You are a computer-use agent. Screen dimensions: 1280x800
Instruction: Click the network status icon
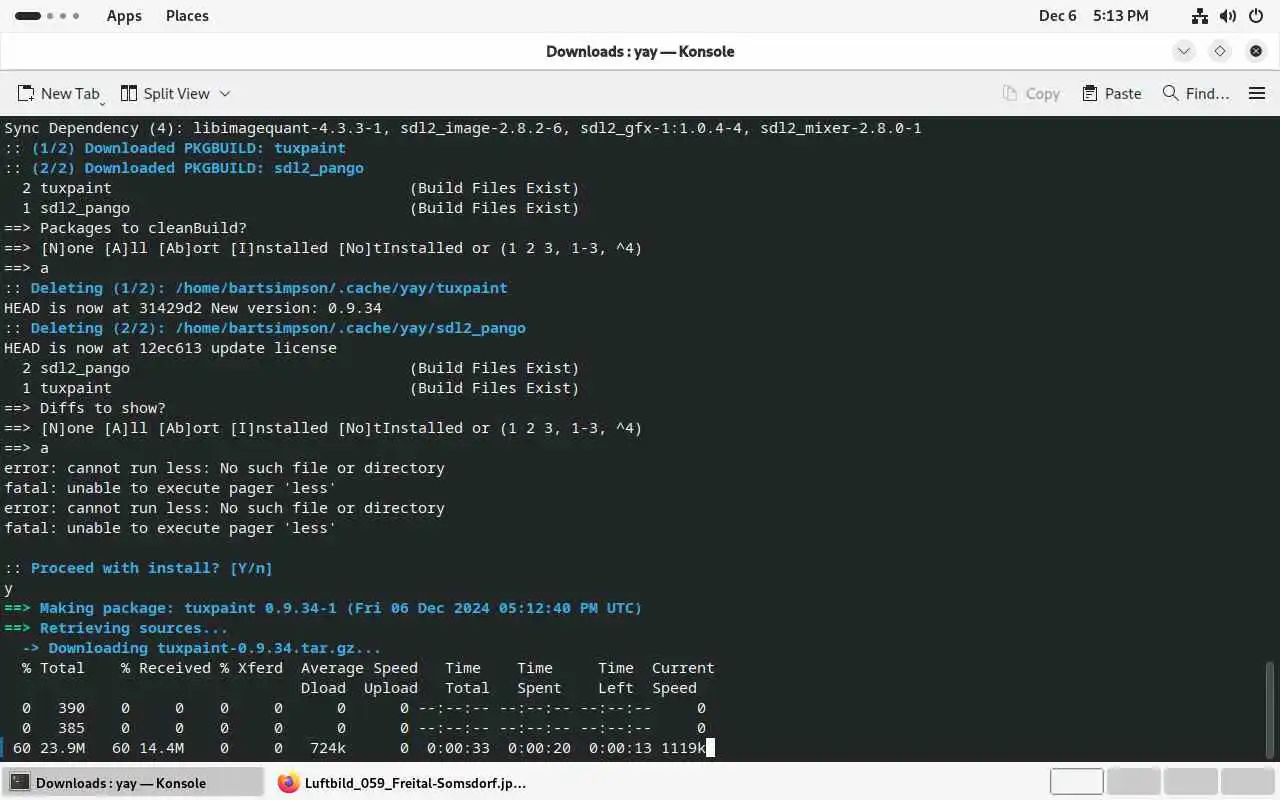pos(1200,16)
